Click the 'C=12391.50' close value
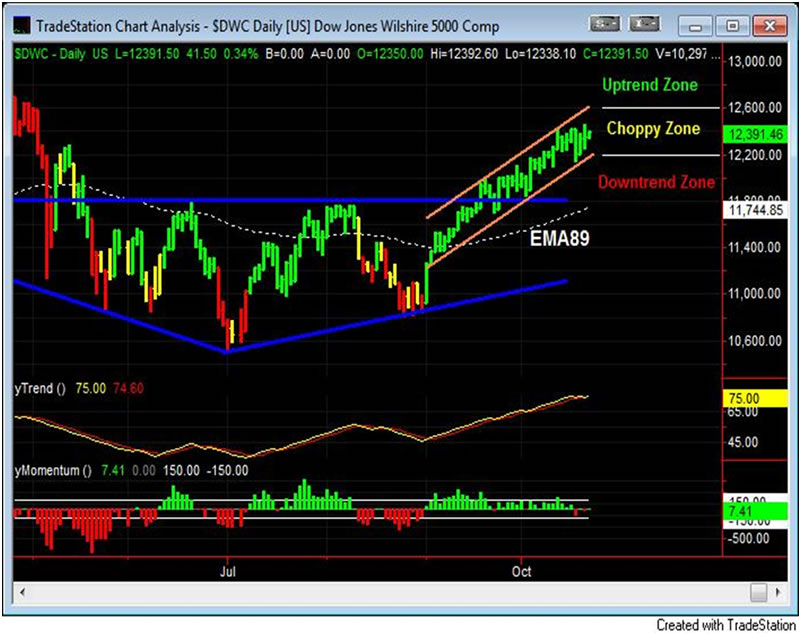 (615, 54)
